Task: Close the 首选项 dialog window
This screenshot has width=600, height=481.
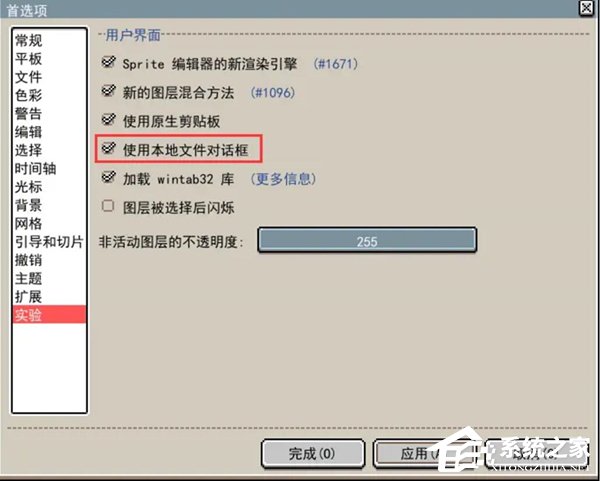Action: click(x=586, y=8)
